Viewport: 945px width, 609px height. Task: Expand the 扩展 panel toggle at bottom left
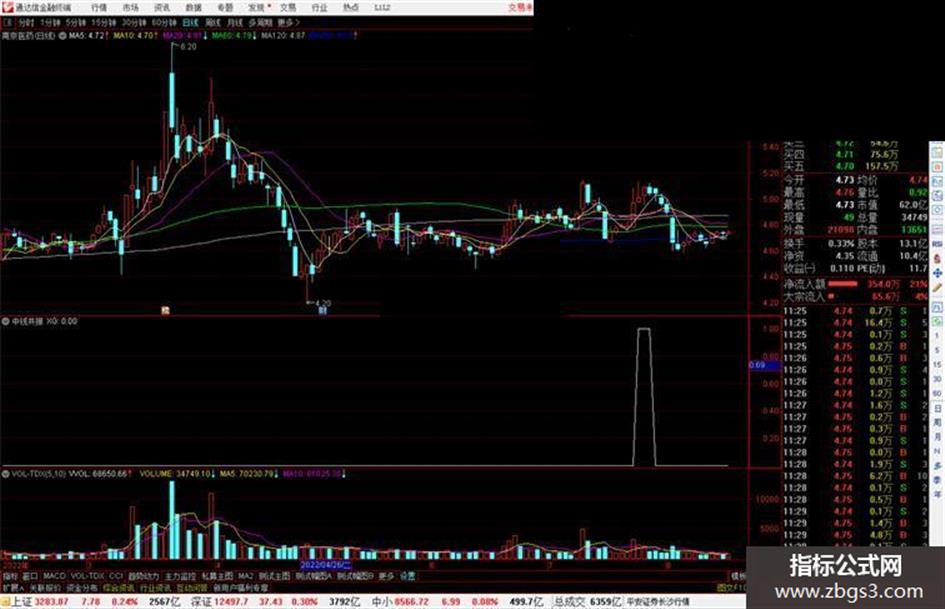click(x=12, y=587)
